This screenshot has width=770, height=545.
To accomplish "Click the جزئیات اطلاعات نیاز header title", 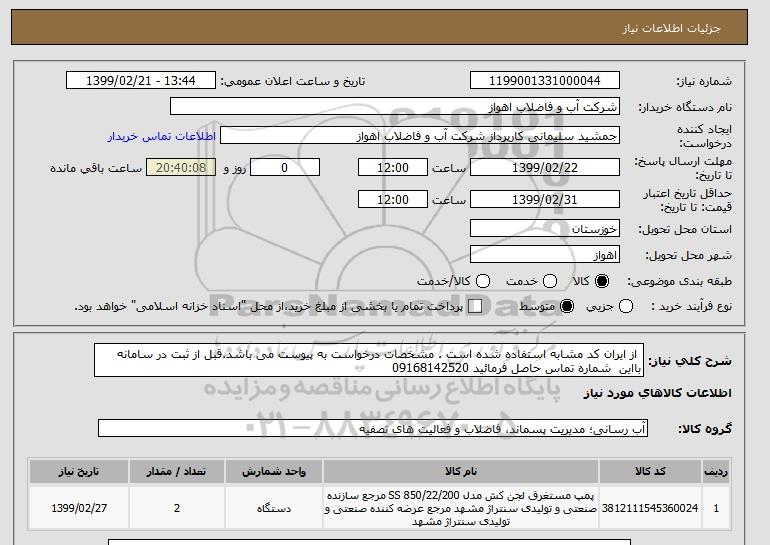I will [671, 28].
